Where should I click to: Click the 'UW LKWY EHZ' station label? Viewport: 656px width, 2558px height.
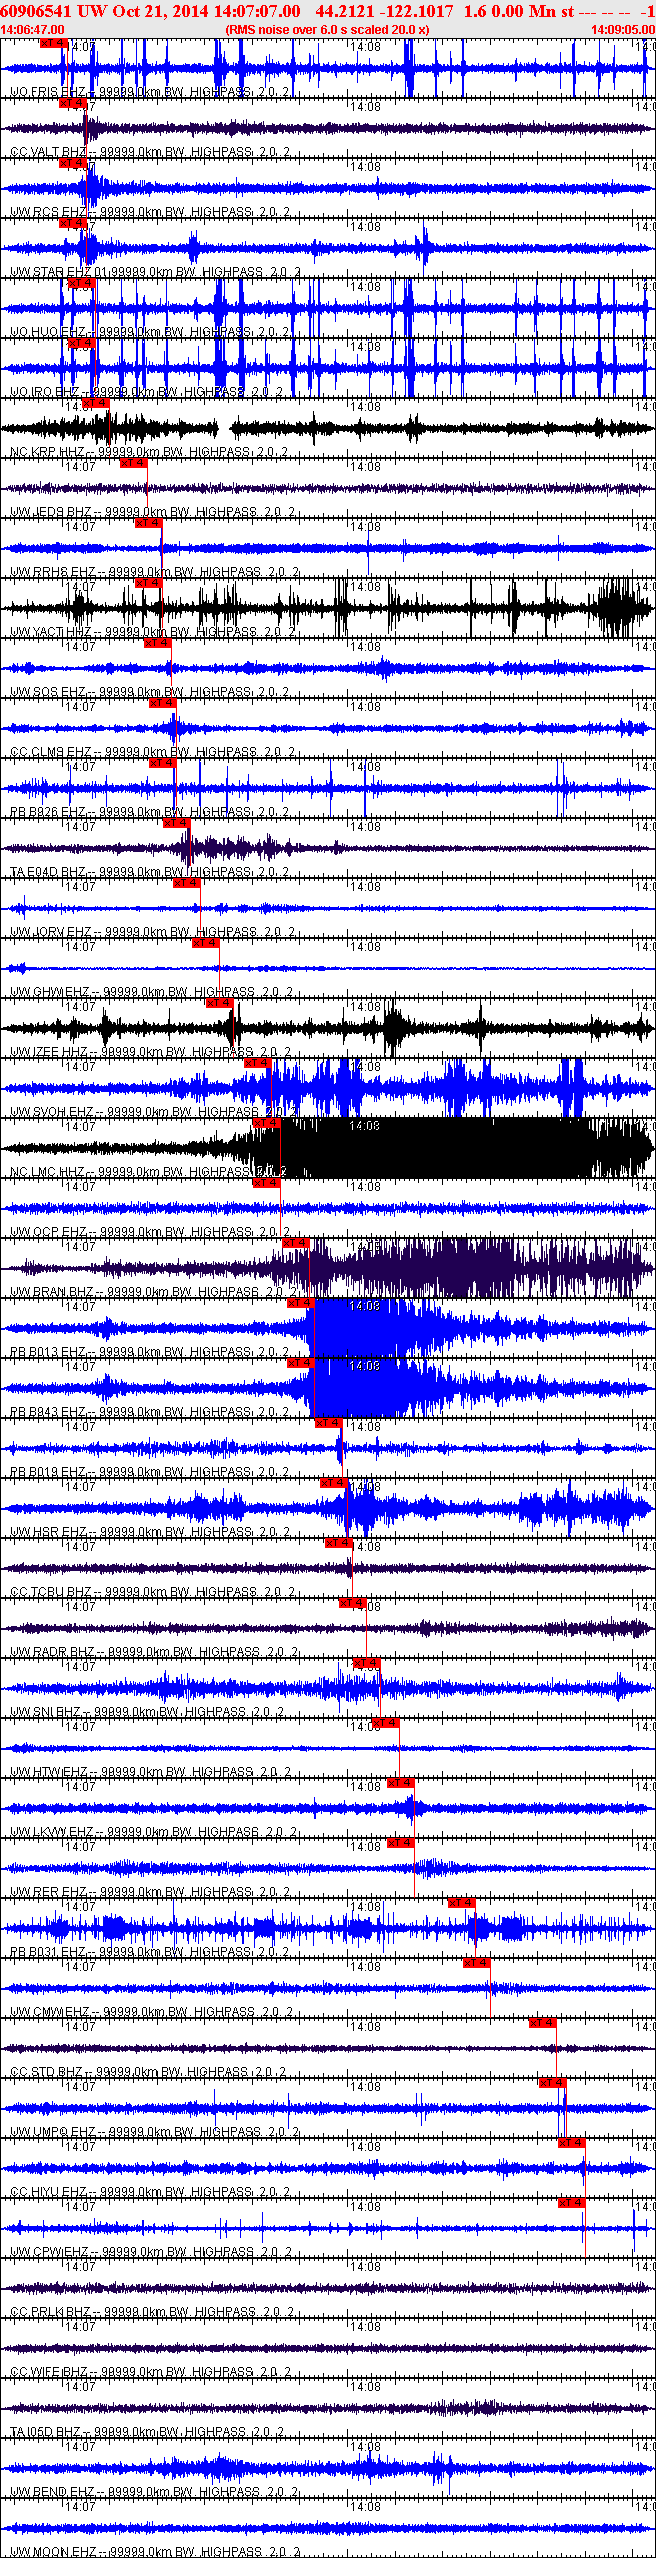[x=52, y=1832]
